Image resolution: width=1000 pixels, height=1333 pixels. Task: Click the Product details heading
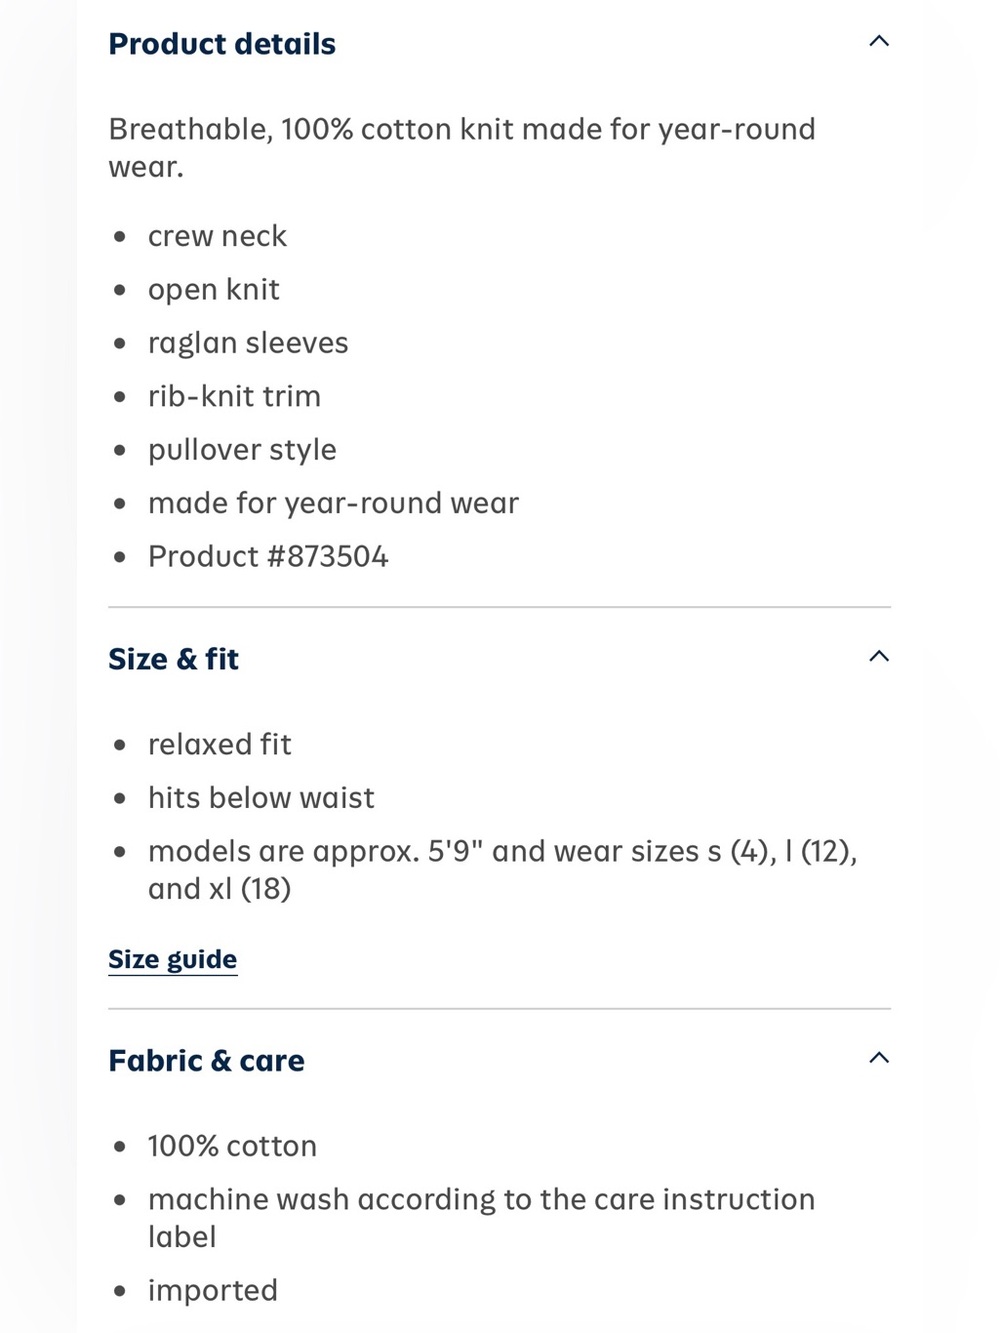(x=222, y=44)
